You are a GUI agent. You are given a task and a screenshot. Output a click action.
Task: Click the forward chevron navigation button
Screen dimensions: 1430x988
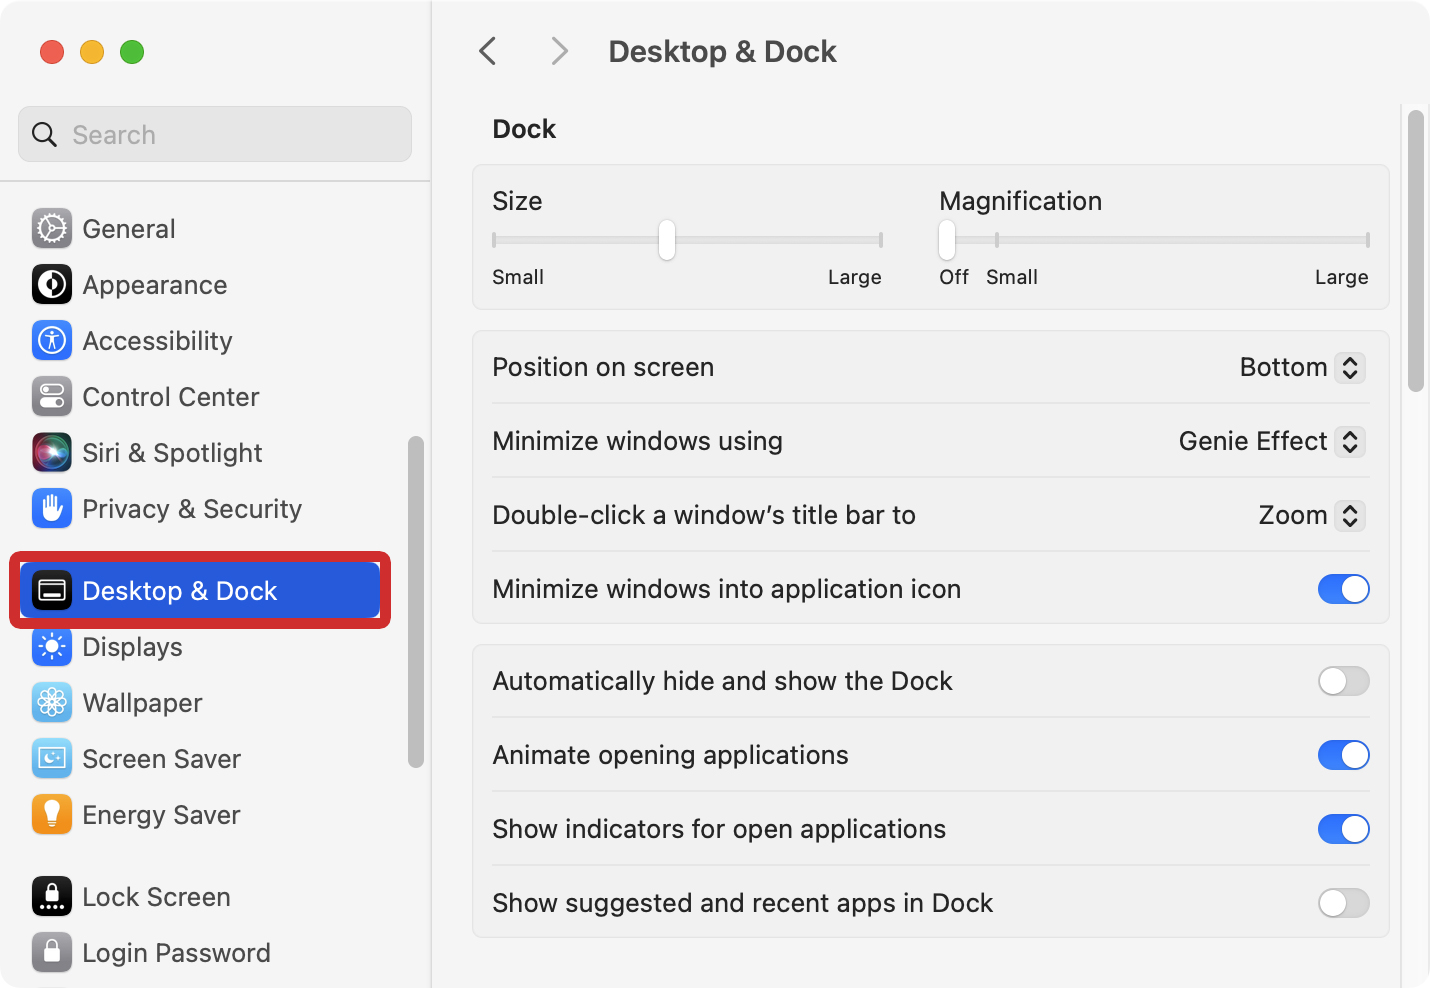559,51
